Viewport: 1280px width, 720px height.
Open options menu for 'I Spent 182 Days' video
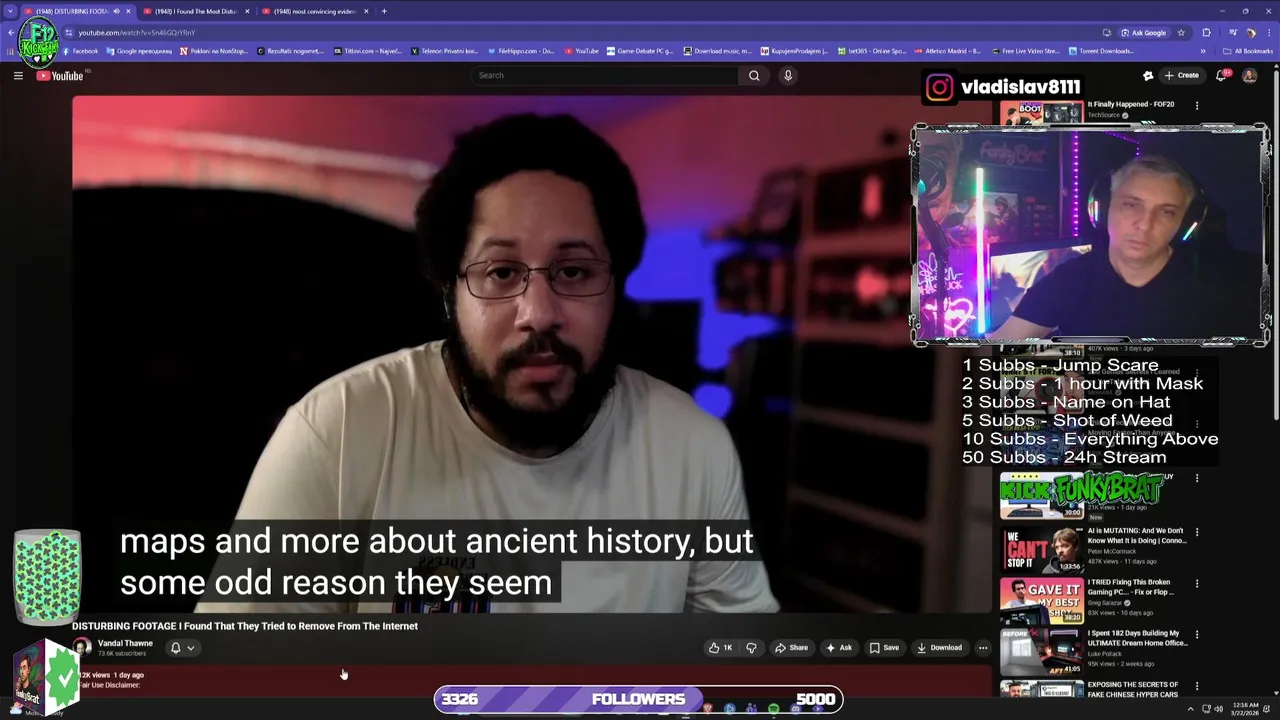tap(1197, 634)
